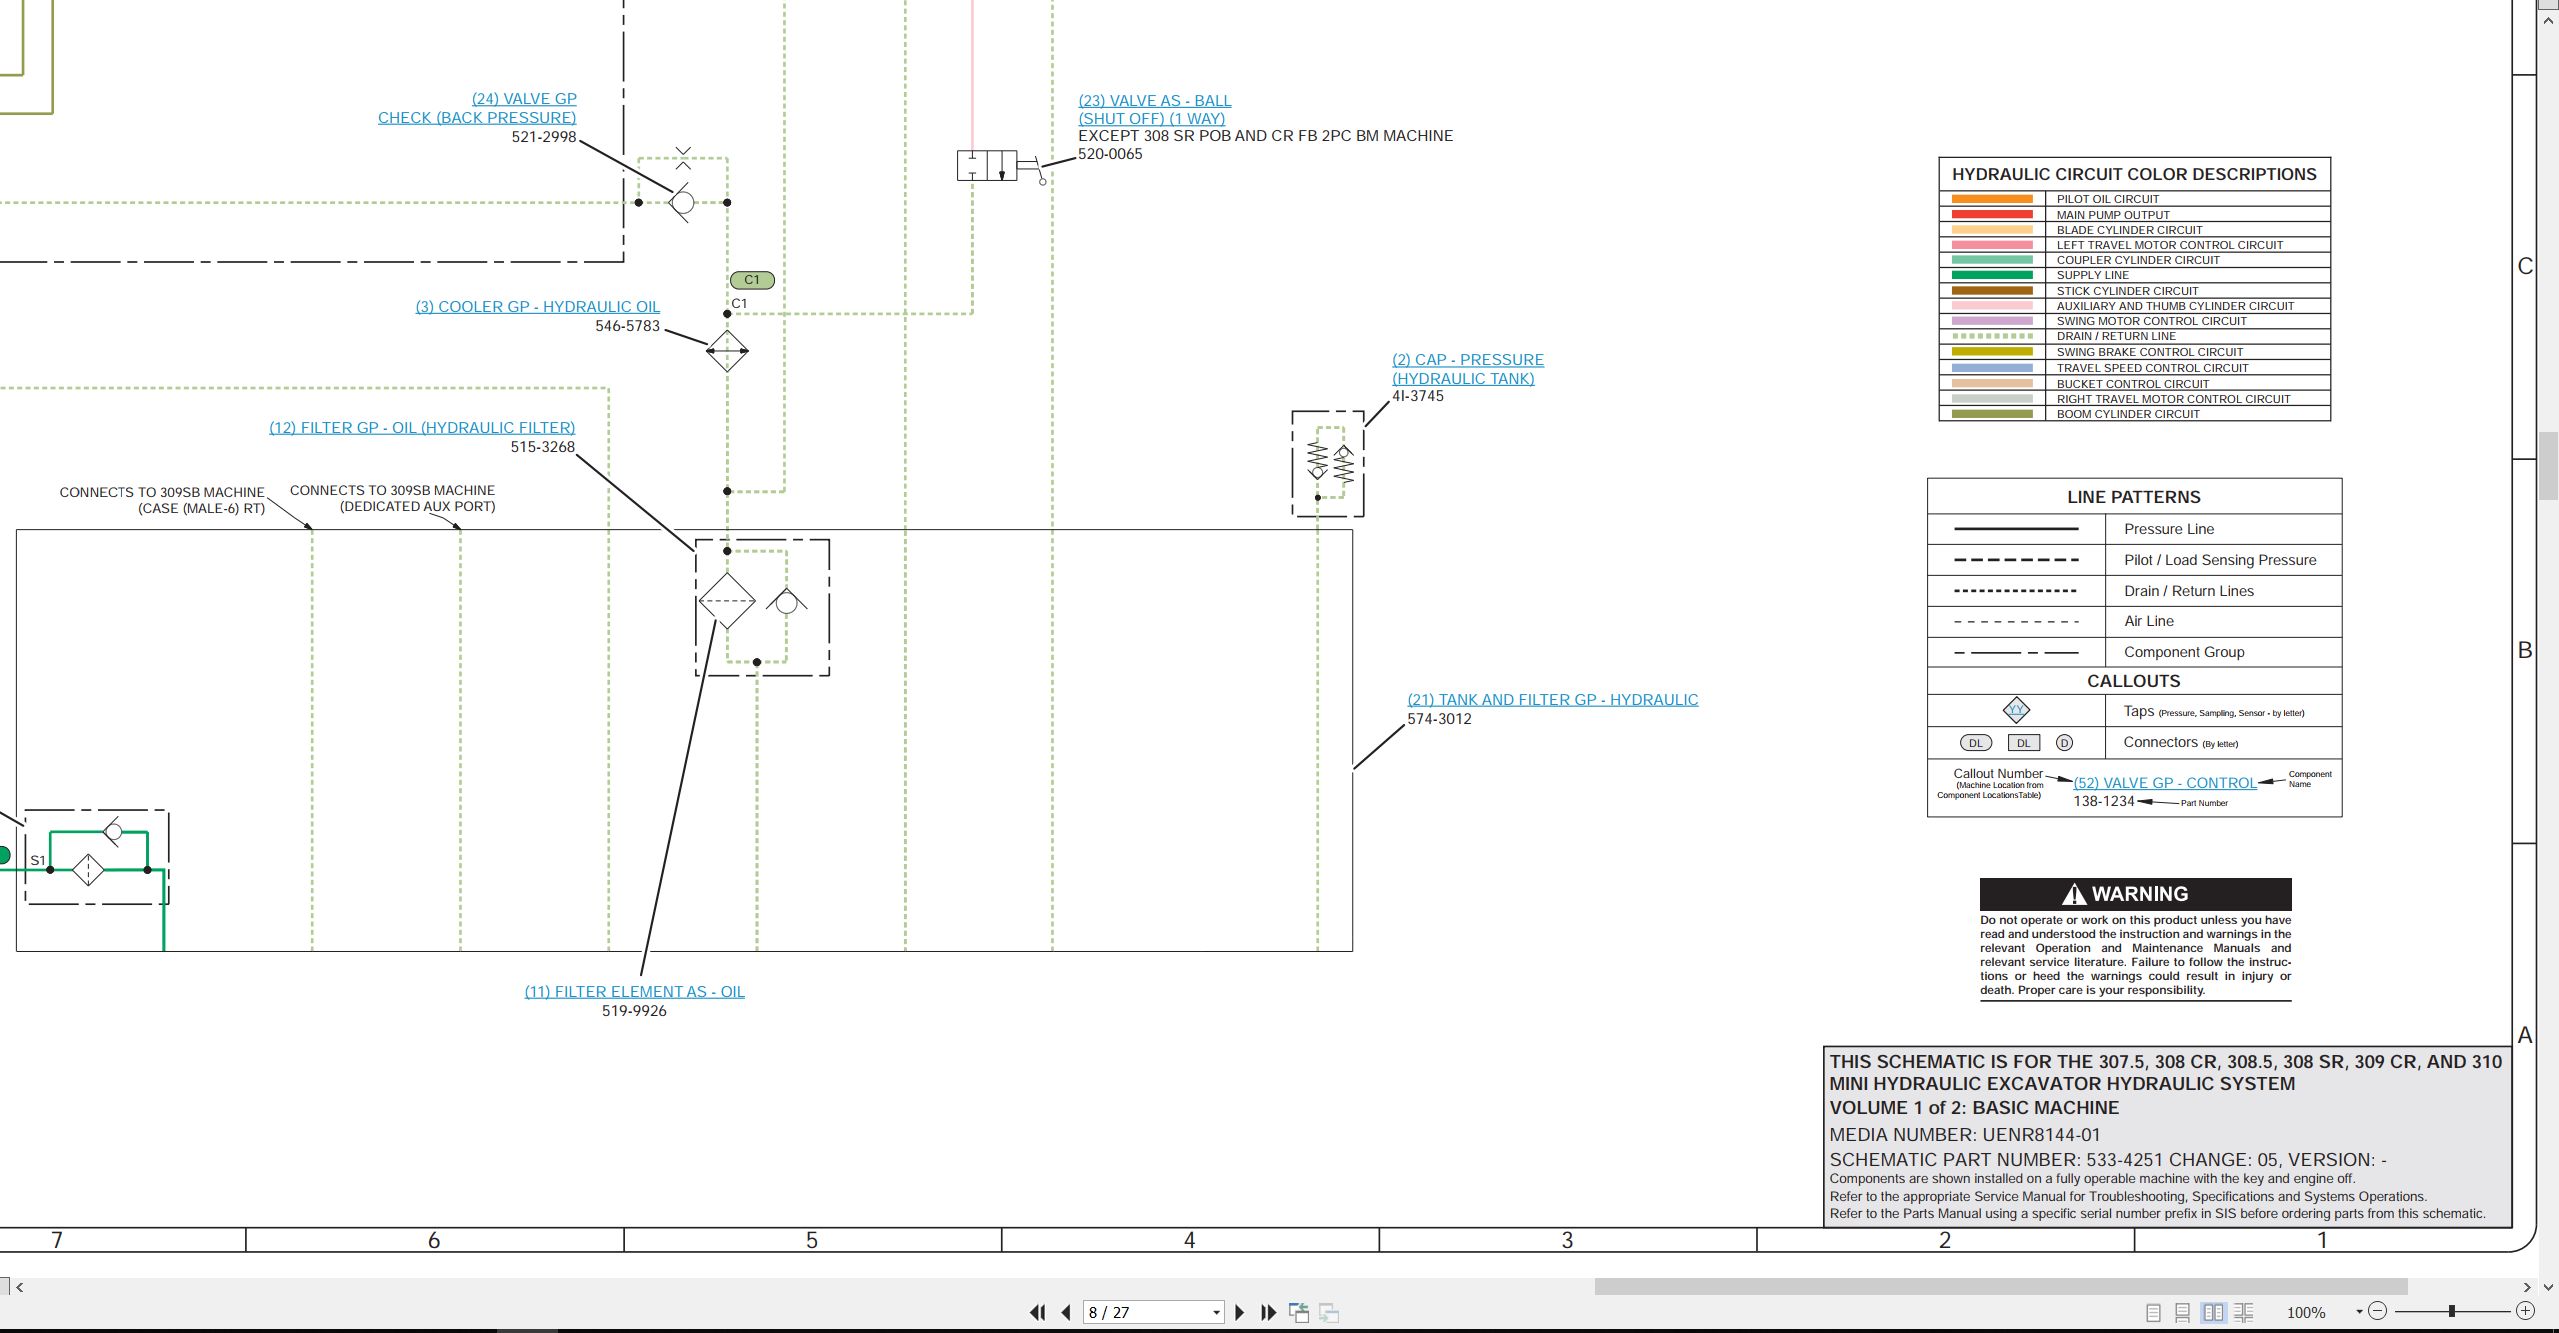
Task: Click the part number 519-9926
Action: (634, 1011)
